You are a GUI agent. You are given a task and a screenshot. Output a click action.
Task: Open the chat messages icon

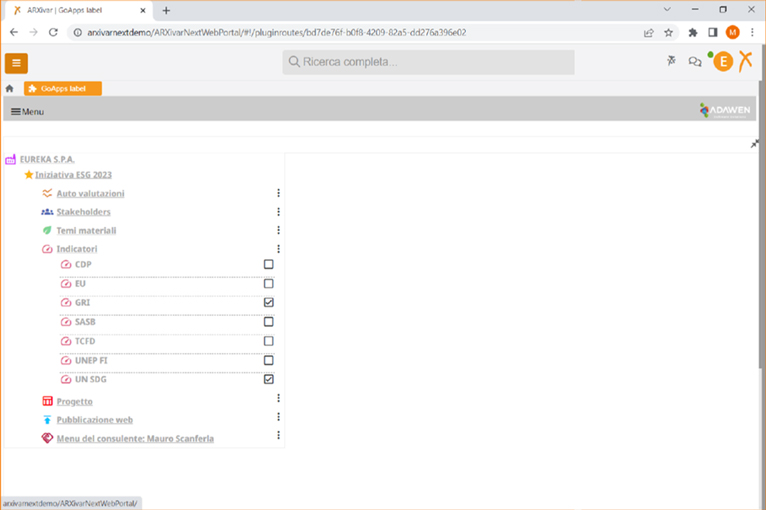coord(695,62)
